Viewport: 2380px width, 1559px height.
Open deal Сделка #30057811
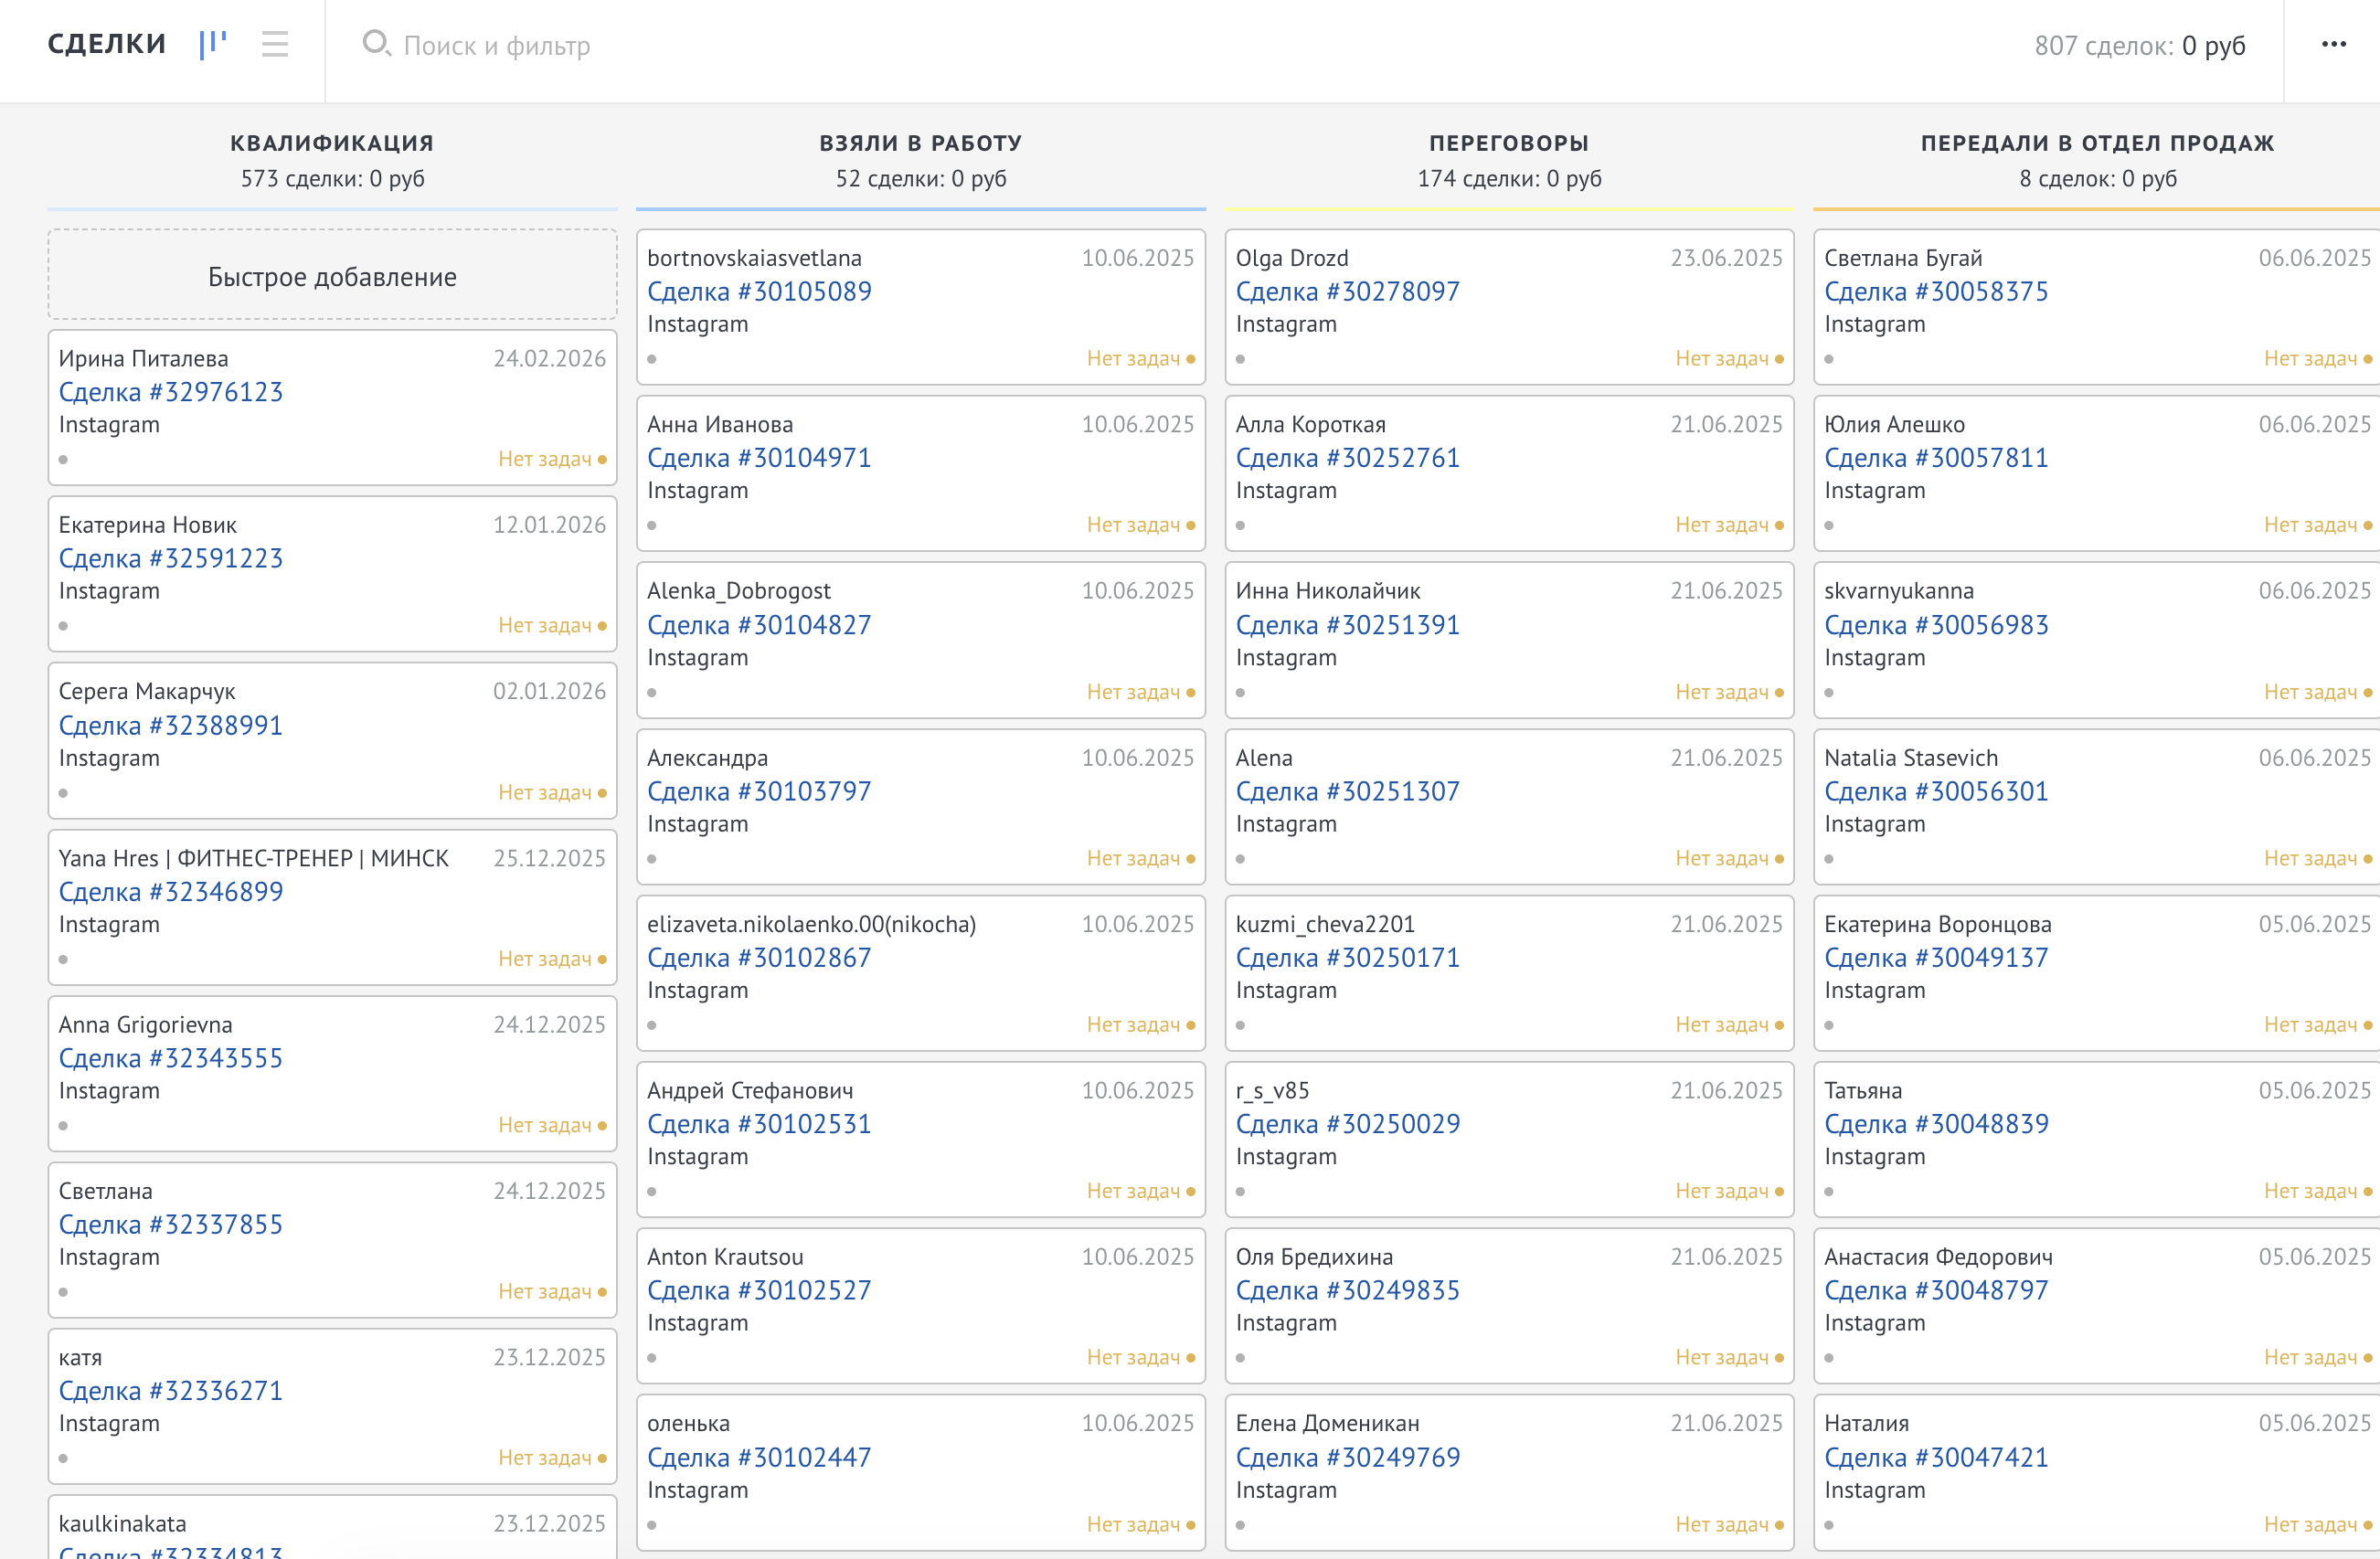click(1936, 457)
